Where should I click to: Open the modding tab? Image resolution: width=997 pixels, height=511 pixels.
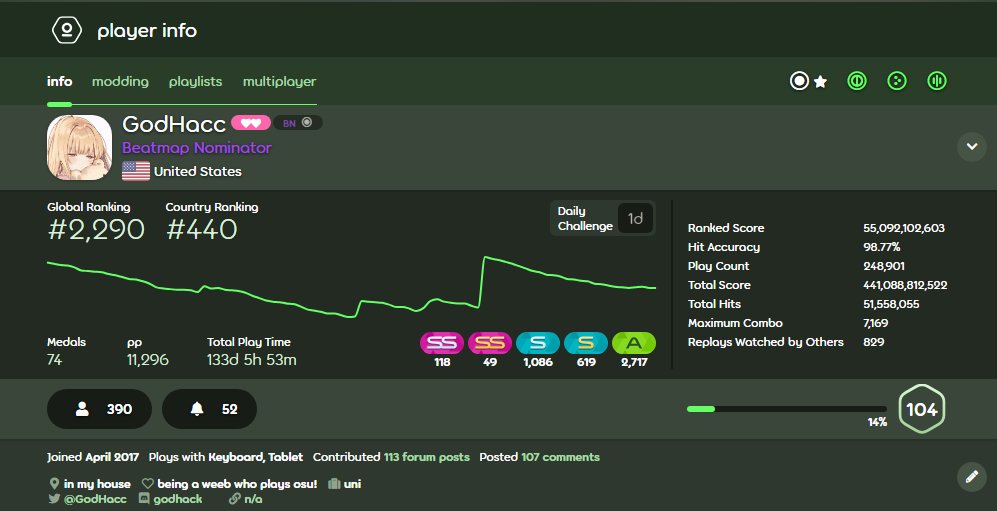[120, 81]
